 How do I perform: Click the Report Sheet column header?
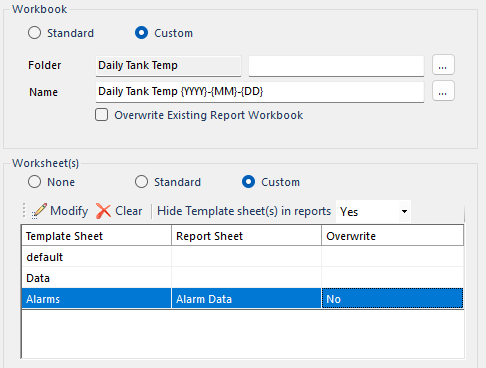[x=246, y=236]
